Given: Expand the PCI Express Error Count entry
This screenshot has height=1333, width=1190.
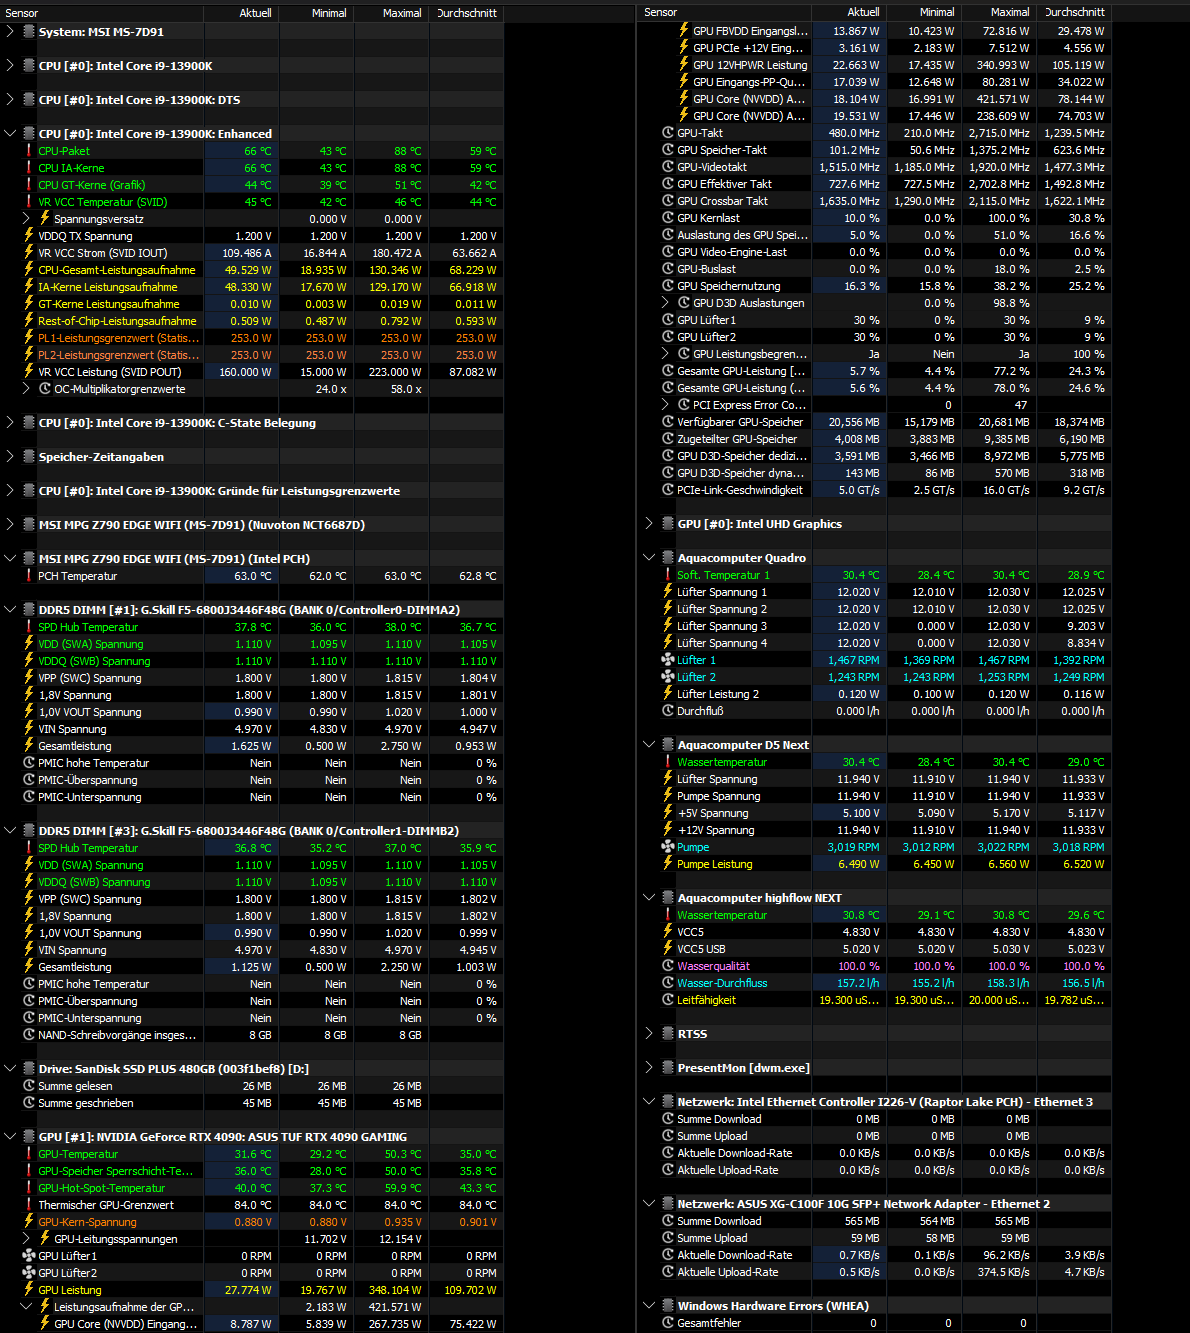Looking at the screenshot, I should pyautogui.click(x=665, y=405).
